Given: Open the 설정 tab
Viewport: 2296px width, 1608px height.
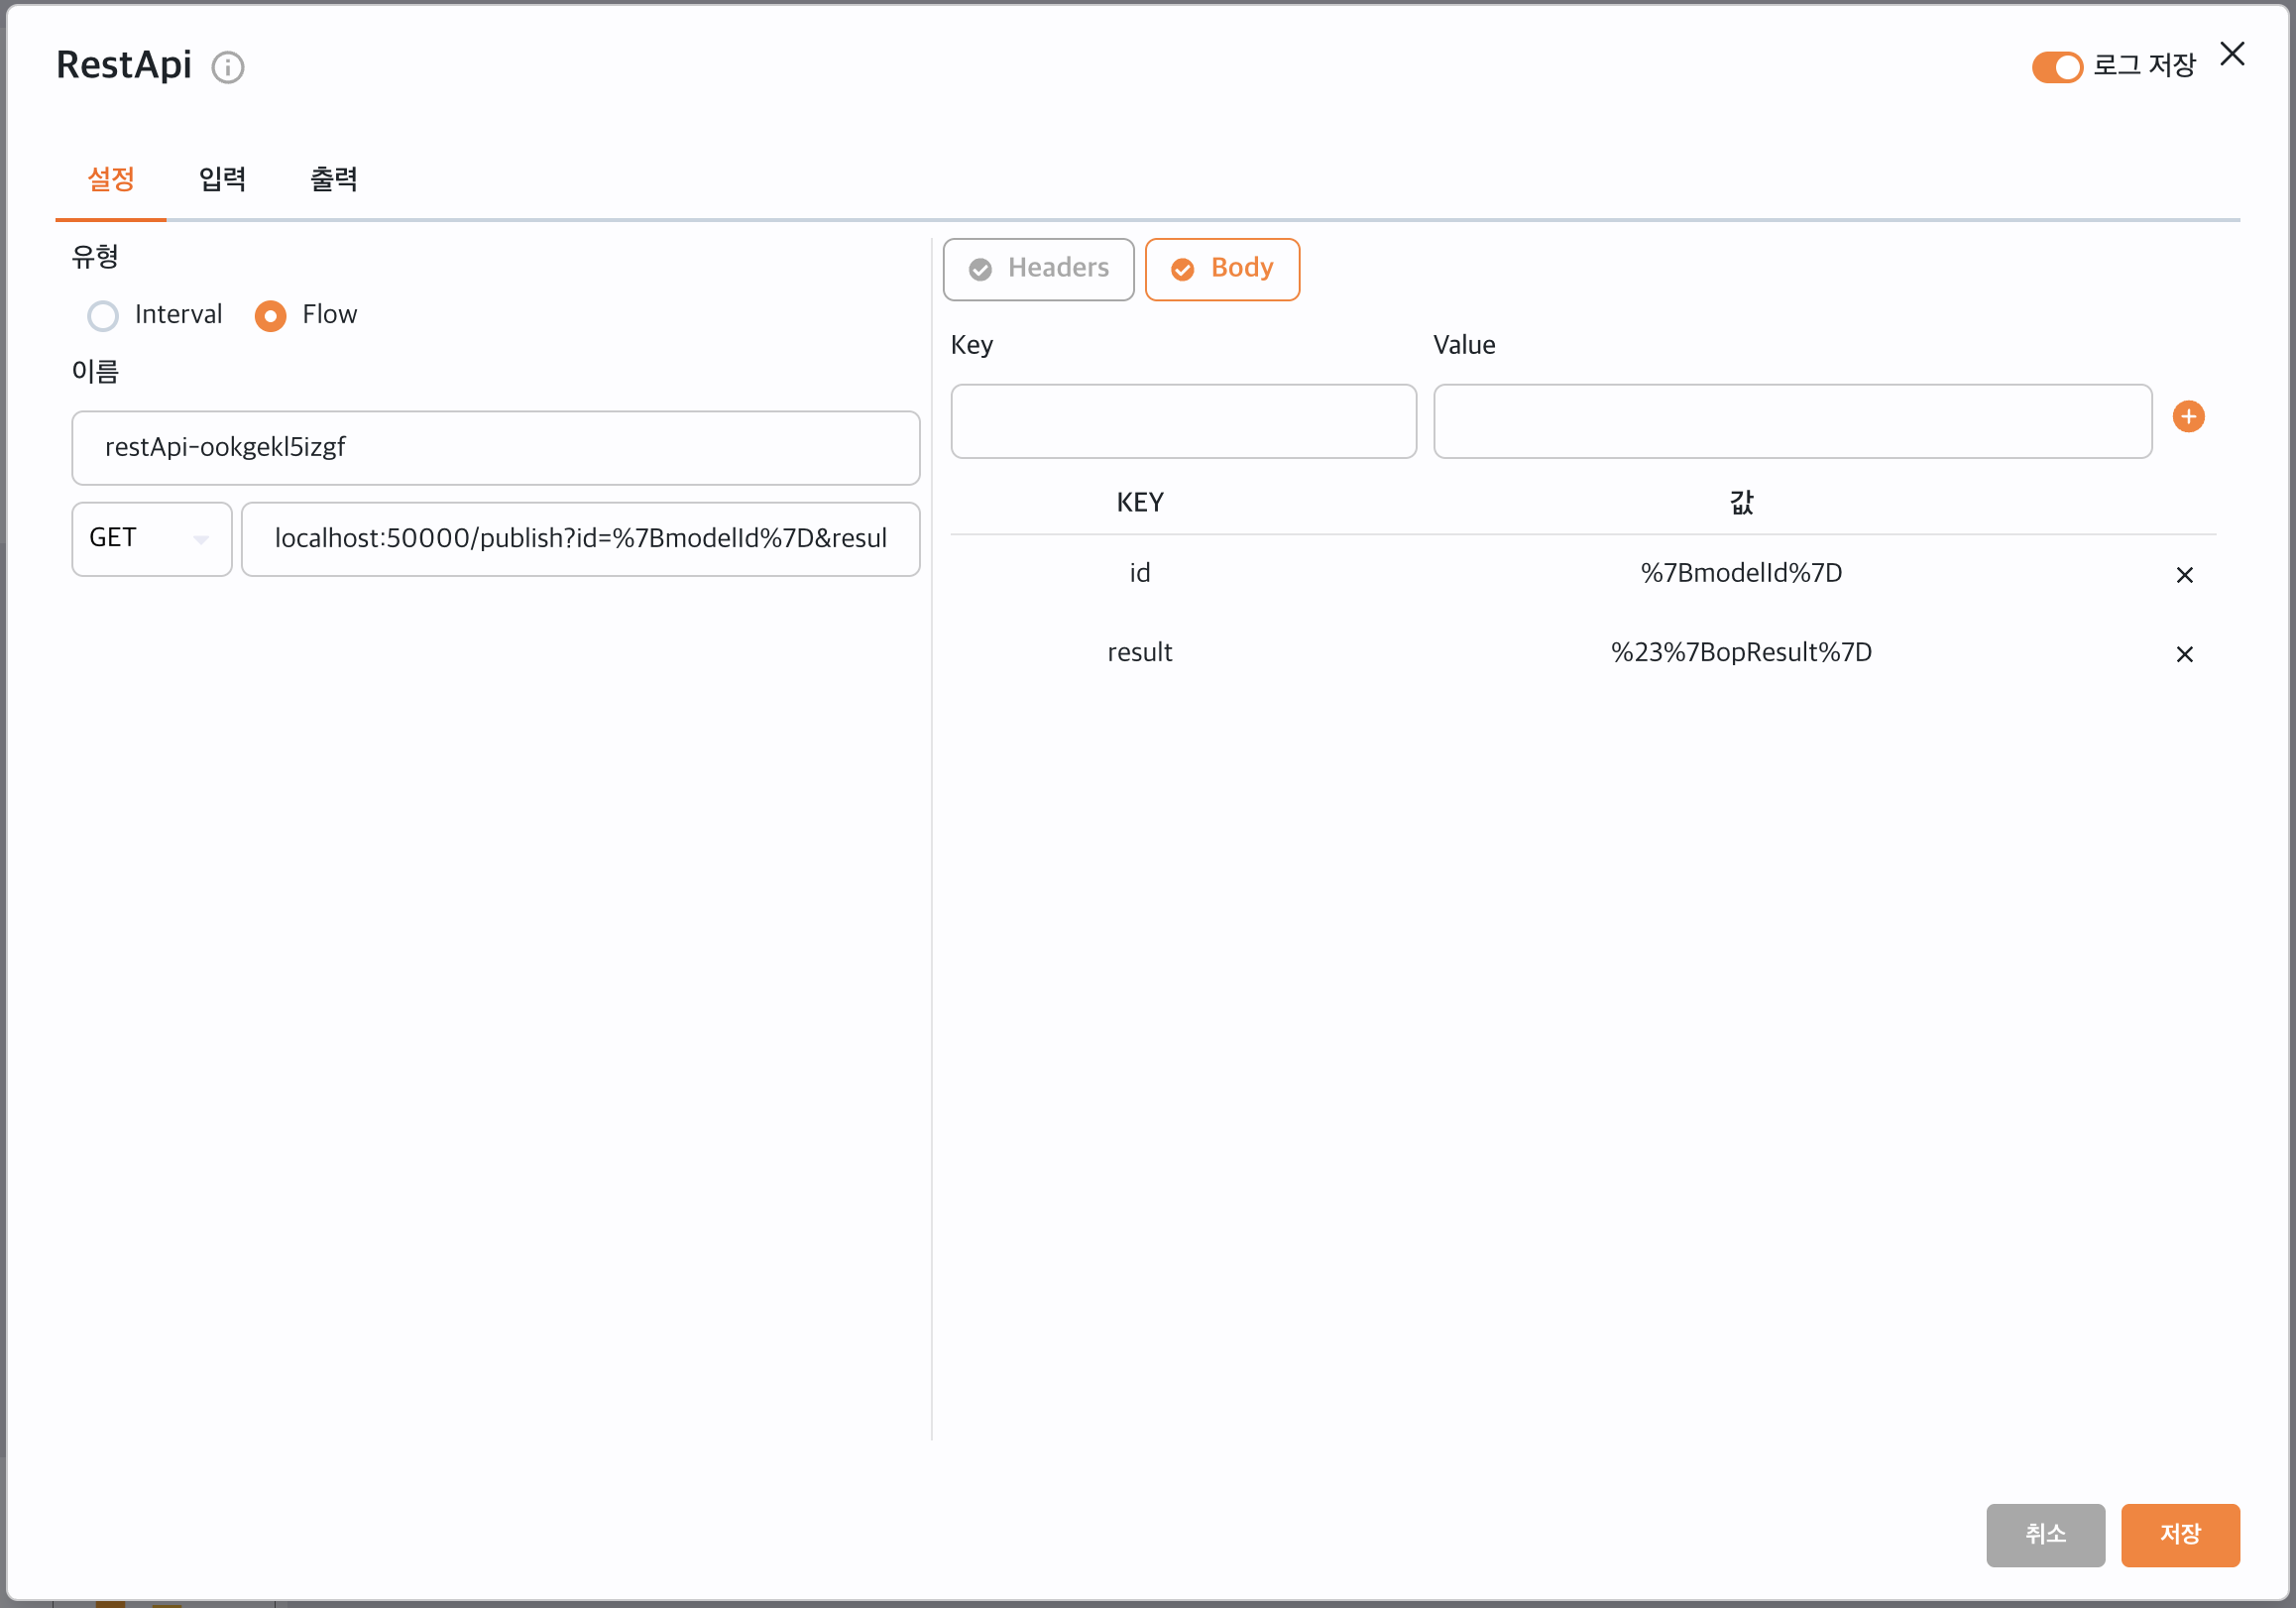Looking at the screenshot, I should [x=111, y=180].
